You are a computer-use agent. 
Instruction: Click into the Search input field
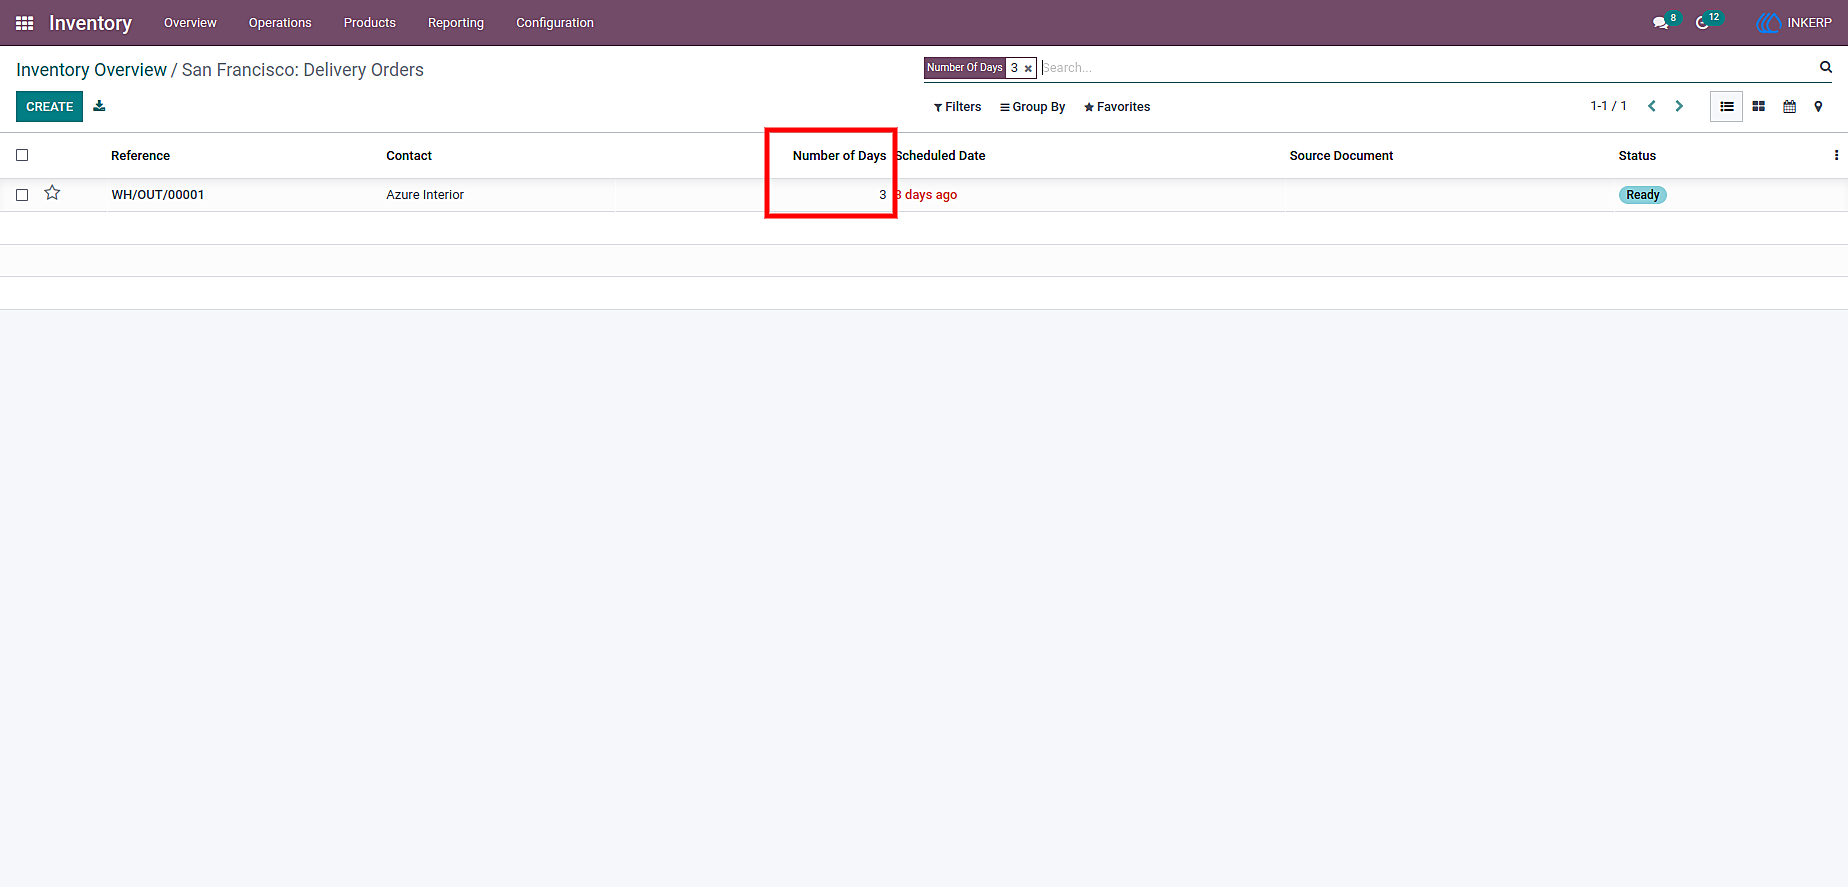(x=1425, y=67)
